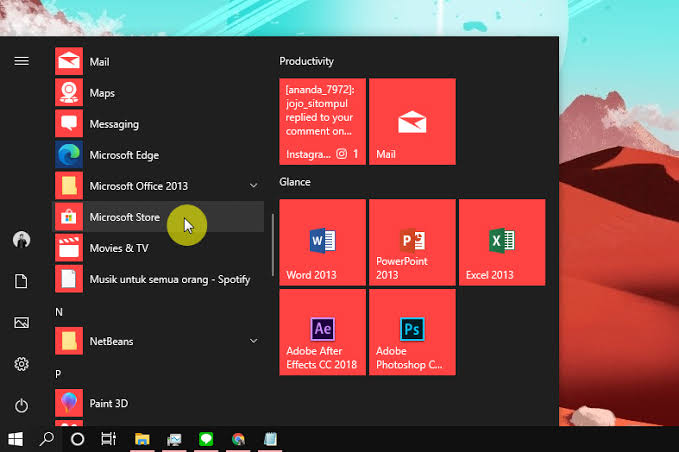Image resolution: width=679 pixels, height=452 pixels.
Task: Open LINE app on taskbar
Action: pyautogui.click(x=206, y=439)
